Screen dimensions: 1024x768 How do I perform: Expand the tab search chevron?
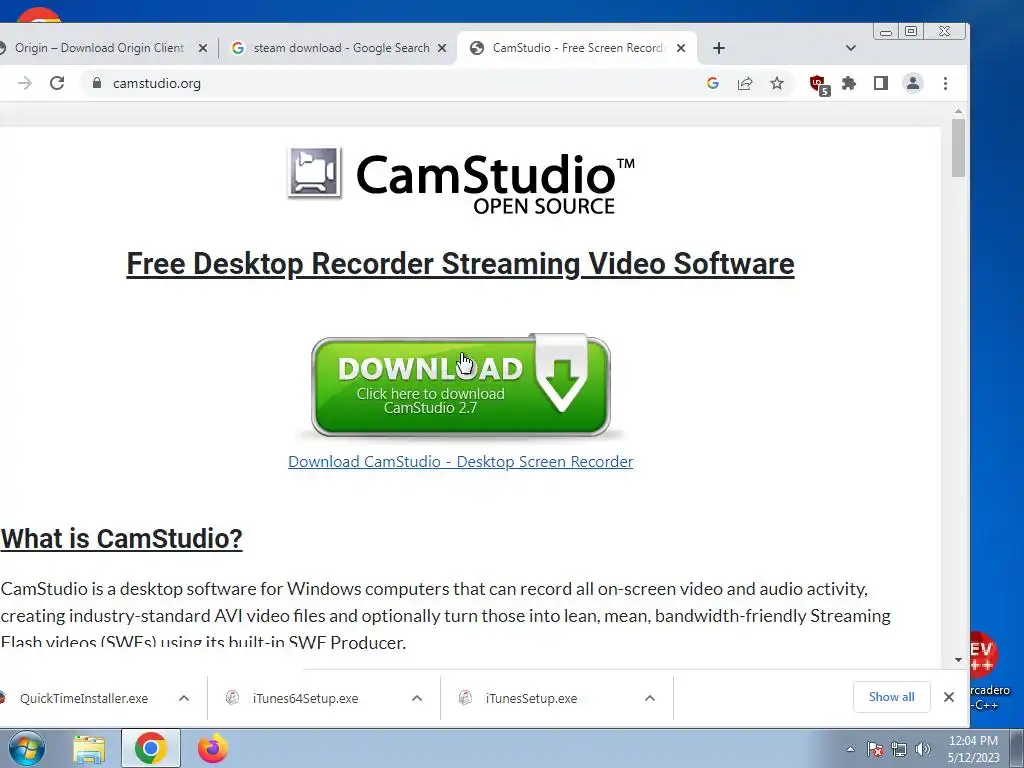850,48
